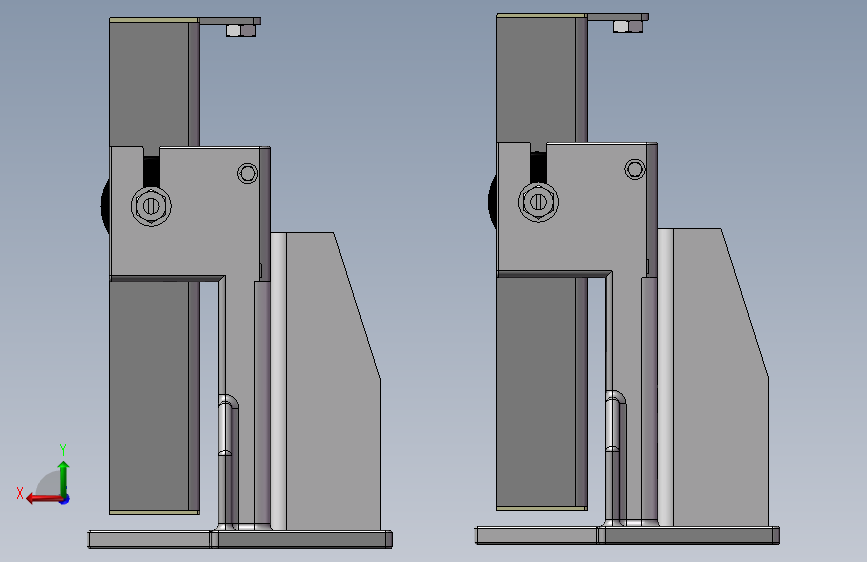This screenshot has height=562, width=867.
Task: Select the hex nut atop the right assembly
Action: [x=628, y=26]
